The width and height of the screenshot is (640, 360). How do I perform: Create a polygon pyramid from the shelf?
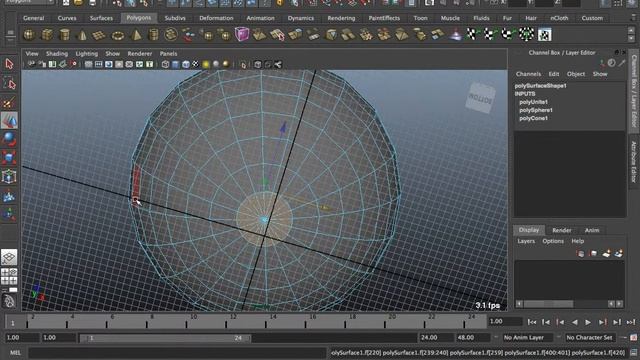tap(136, 35)
